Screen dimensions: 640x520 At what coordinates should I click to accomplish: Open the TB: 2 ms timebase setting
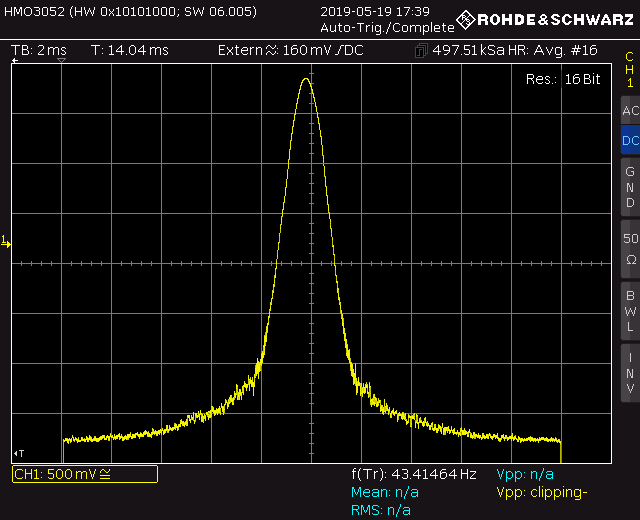click(39, 51)
